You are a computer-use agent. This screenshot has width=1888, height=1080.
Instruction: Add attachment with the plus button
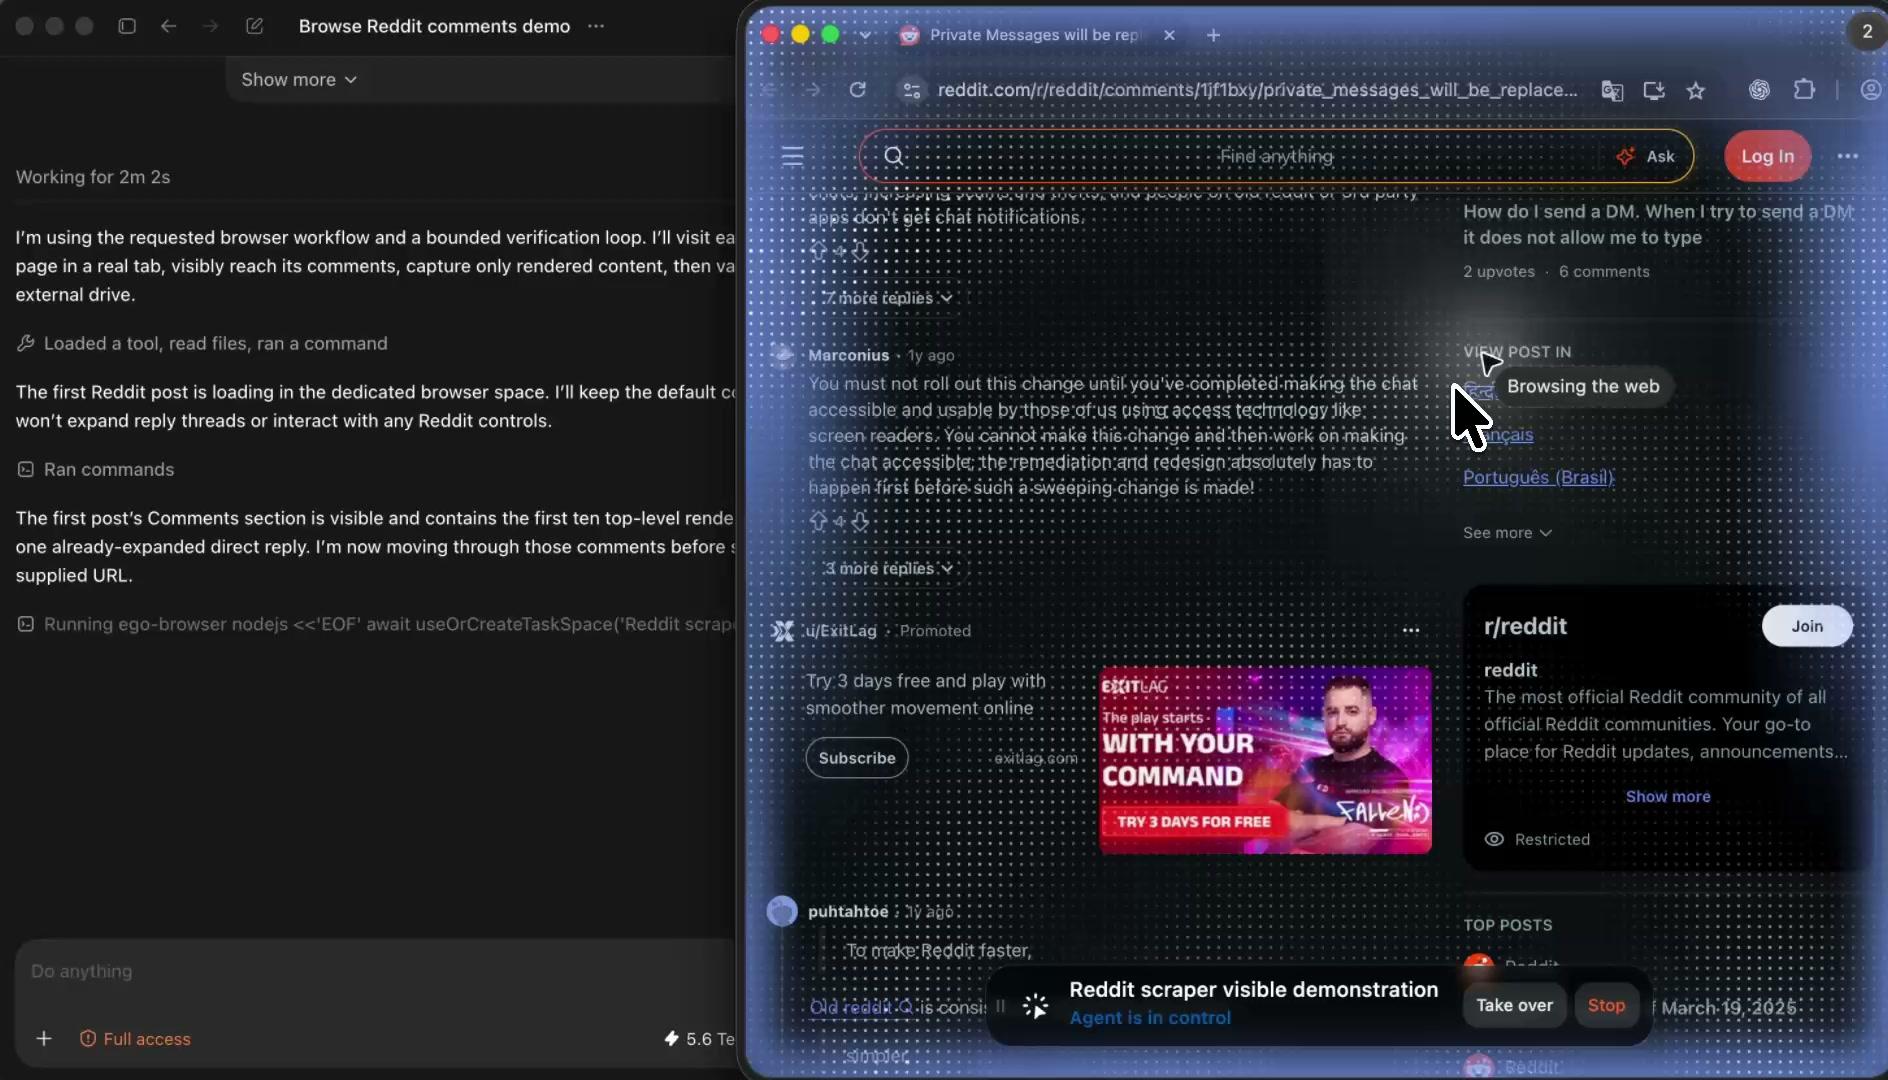click(44, 1039)
